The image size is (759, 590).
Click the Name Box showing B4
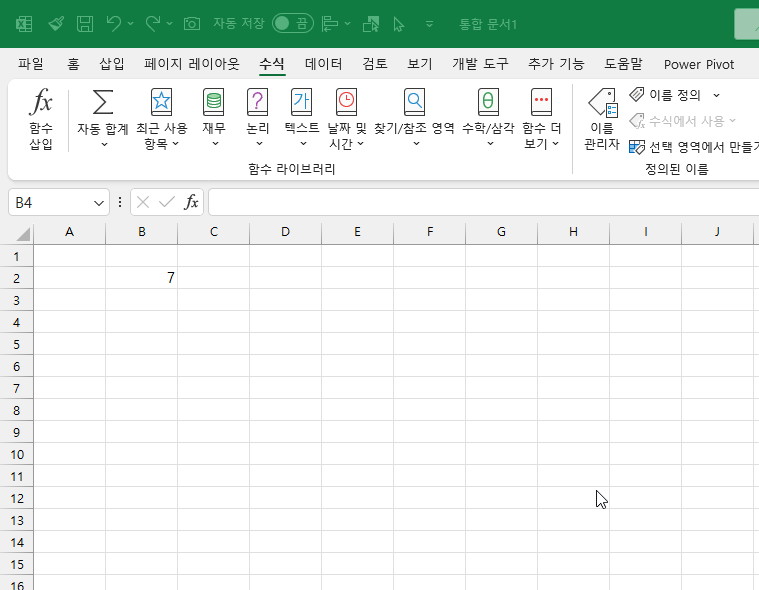coord(51,202)
